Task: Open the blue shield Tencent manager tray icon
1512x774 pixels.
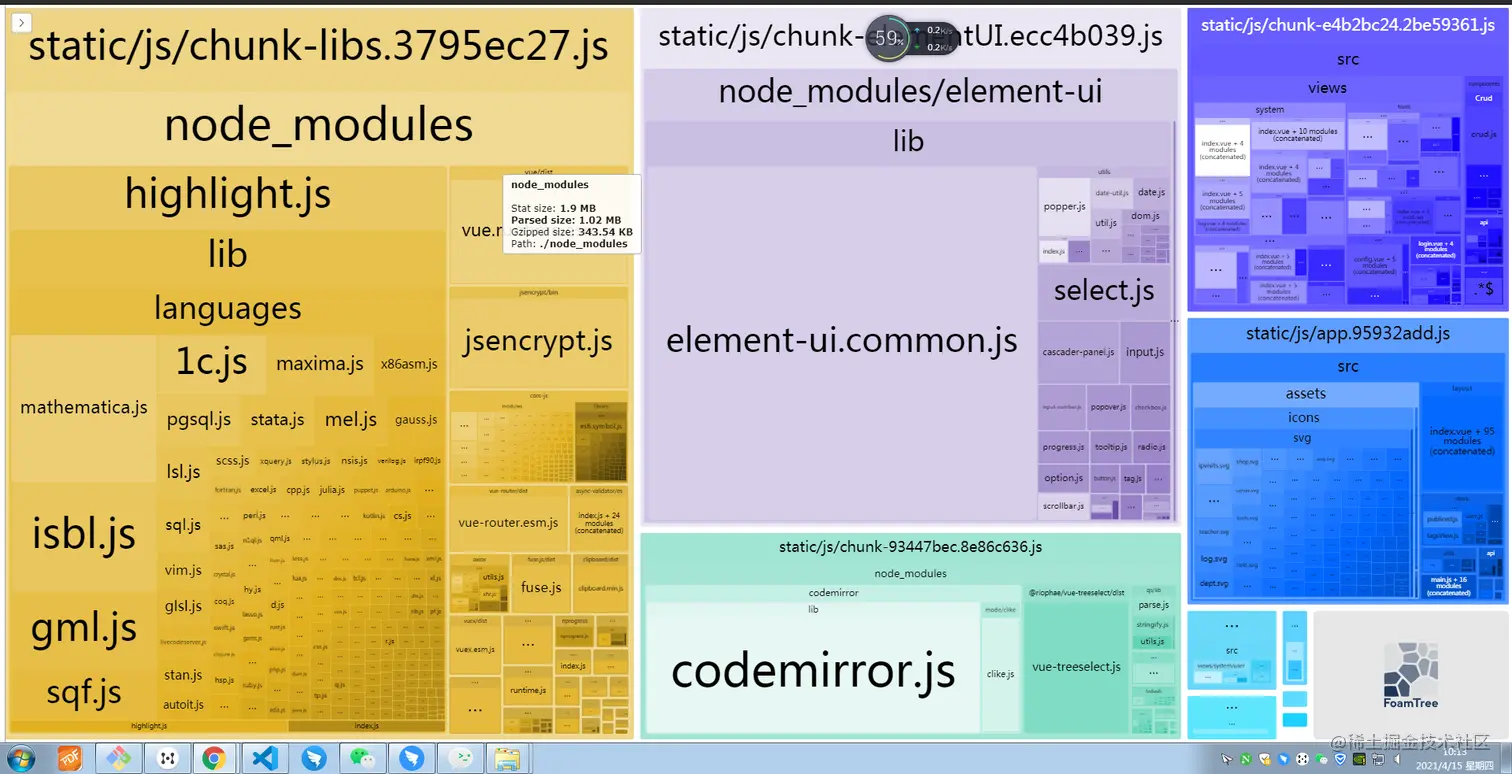Action: click(1340, 761)
